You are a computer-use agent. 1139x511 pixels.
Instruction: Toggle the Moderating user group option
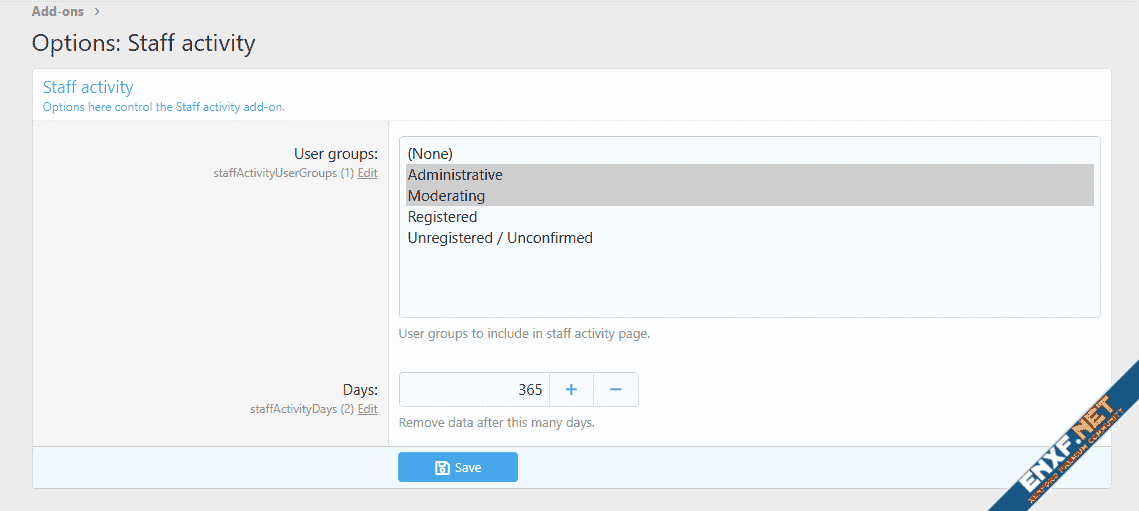pos(446,196)
